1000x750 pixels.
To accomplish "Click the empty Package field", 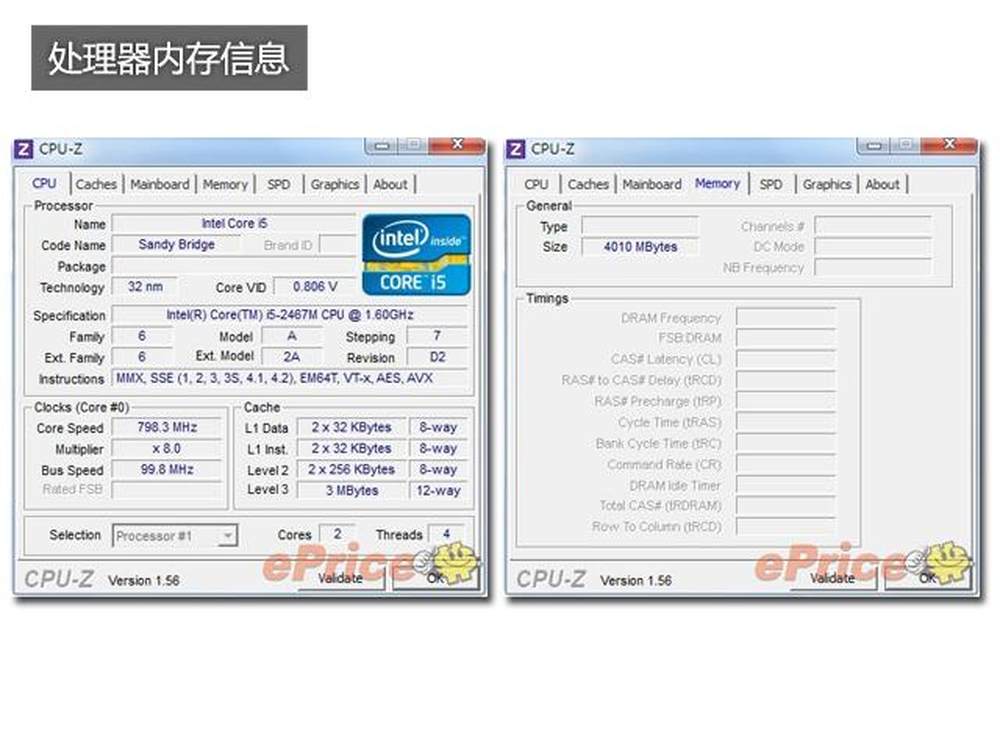I will [233, 266].
